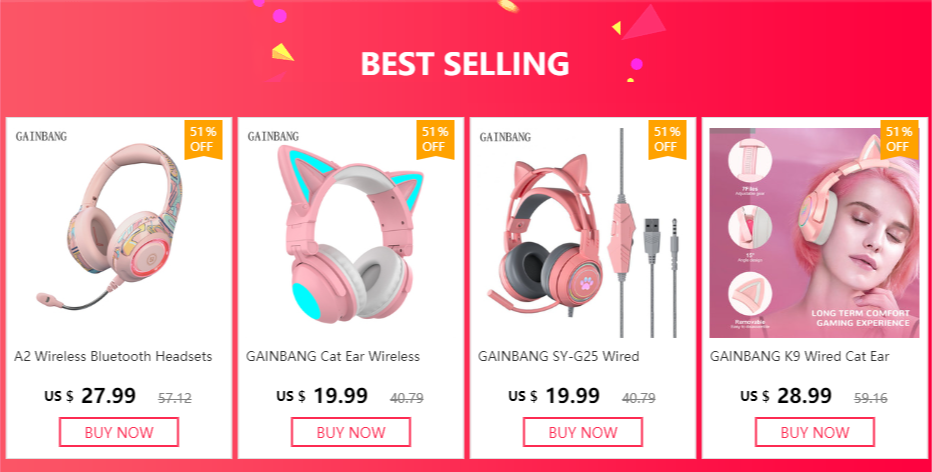Open the K9 headset image with pink-haired model
Screen dimensions: 932x472
coord(814,232)
